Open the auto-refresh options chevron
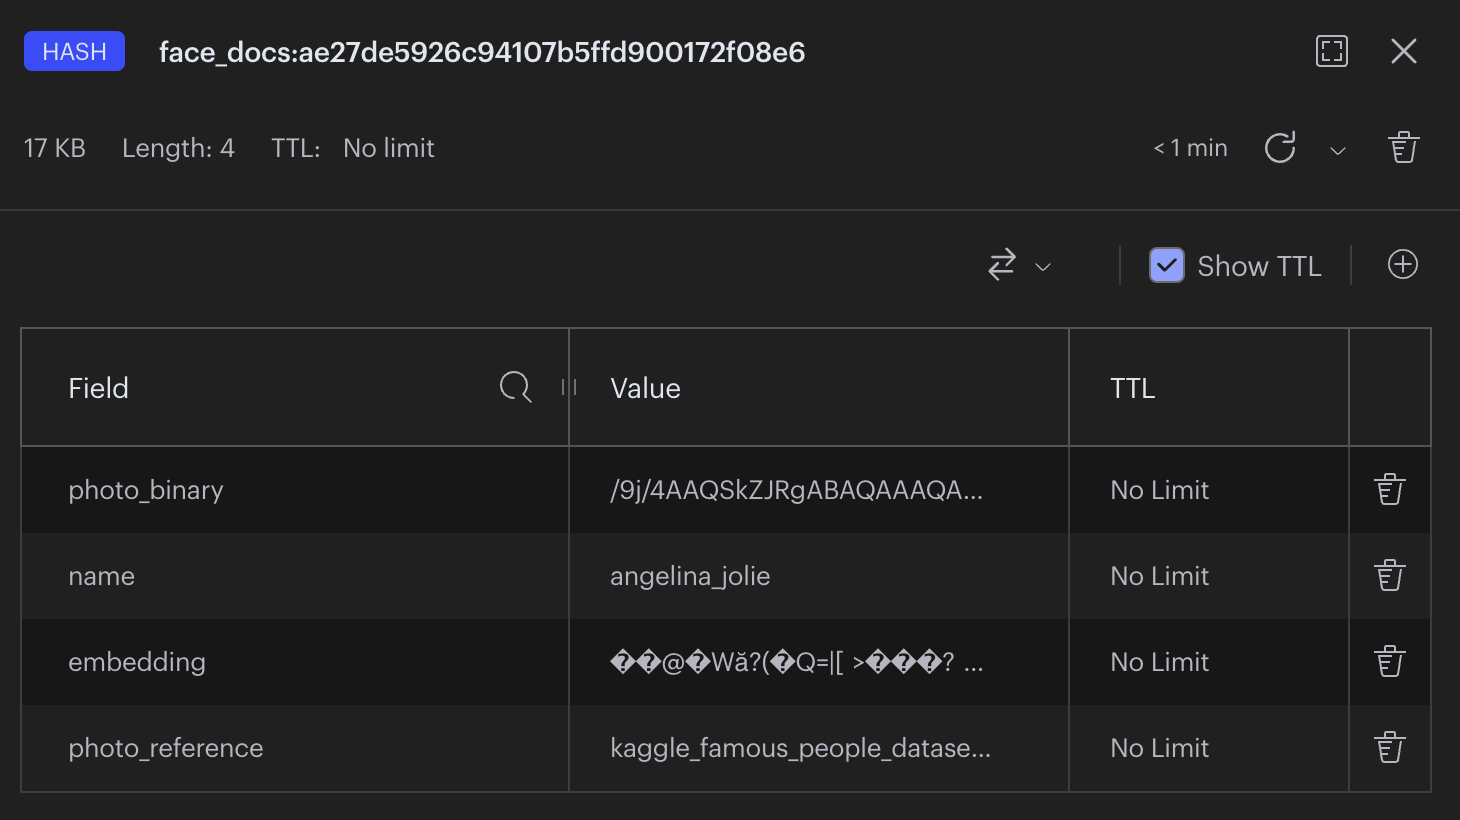This screenshot has width=1460, height=820. point(1337,151)
